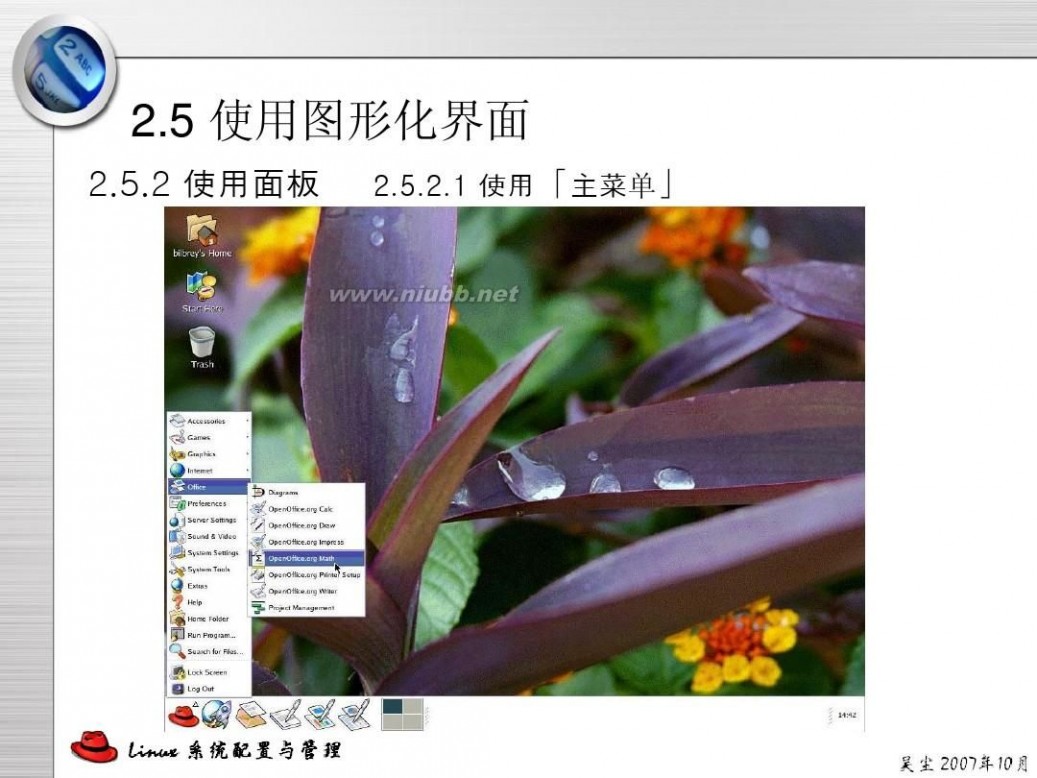Click the 14:42 panel clock
Screen dimensions: 1037x778
pyautogui.click(x=847, y=715)
